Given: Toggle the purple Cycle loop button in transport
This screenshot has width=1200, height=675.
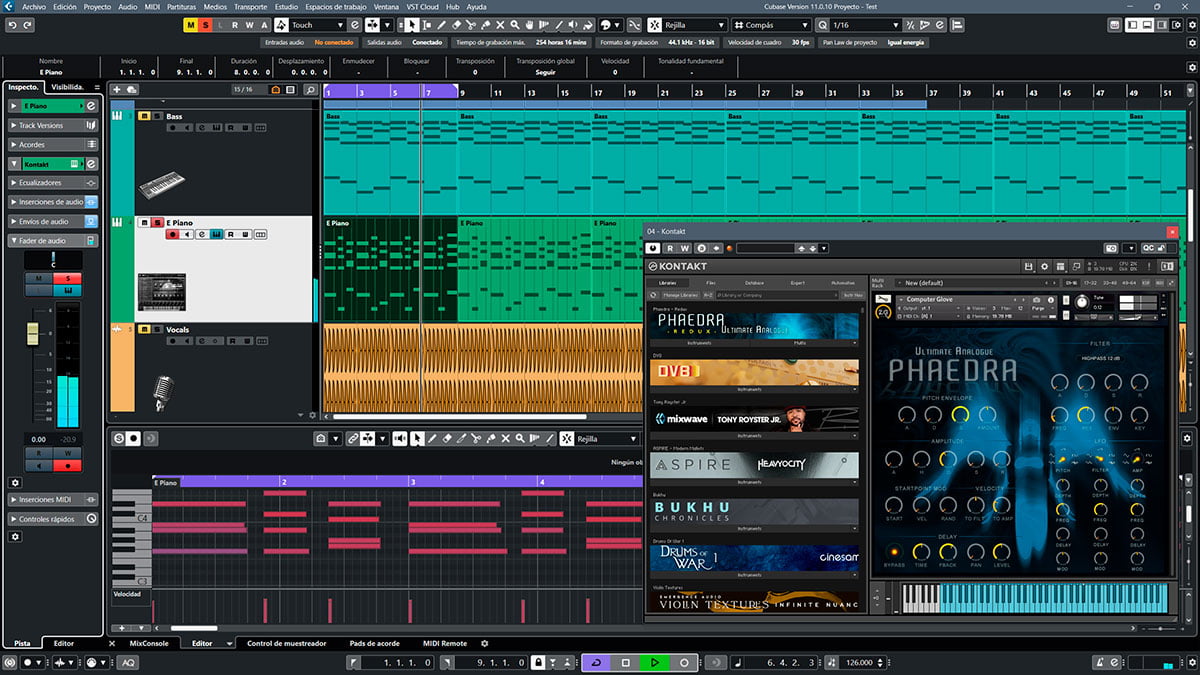Looking at the screenshot, I should point(596,662).
